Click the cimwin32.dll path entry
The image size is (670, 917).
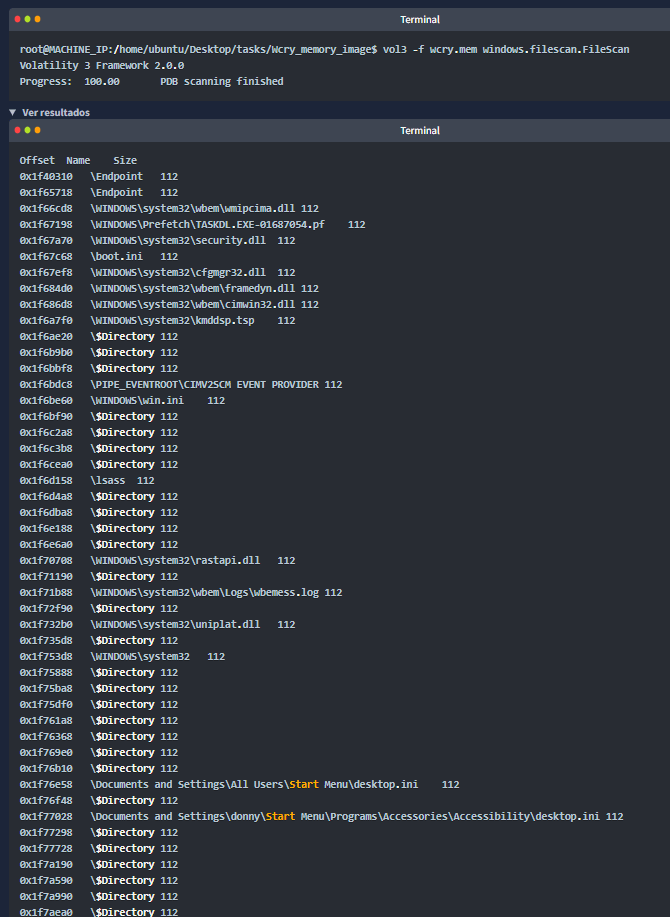(x=192, y=304)
